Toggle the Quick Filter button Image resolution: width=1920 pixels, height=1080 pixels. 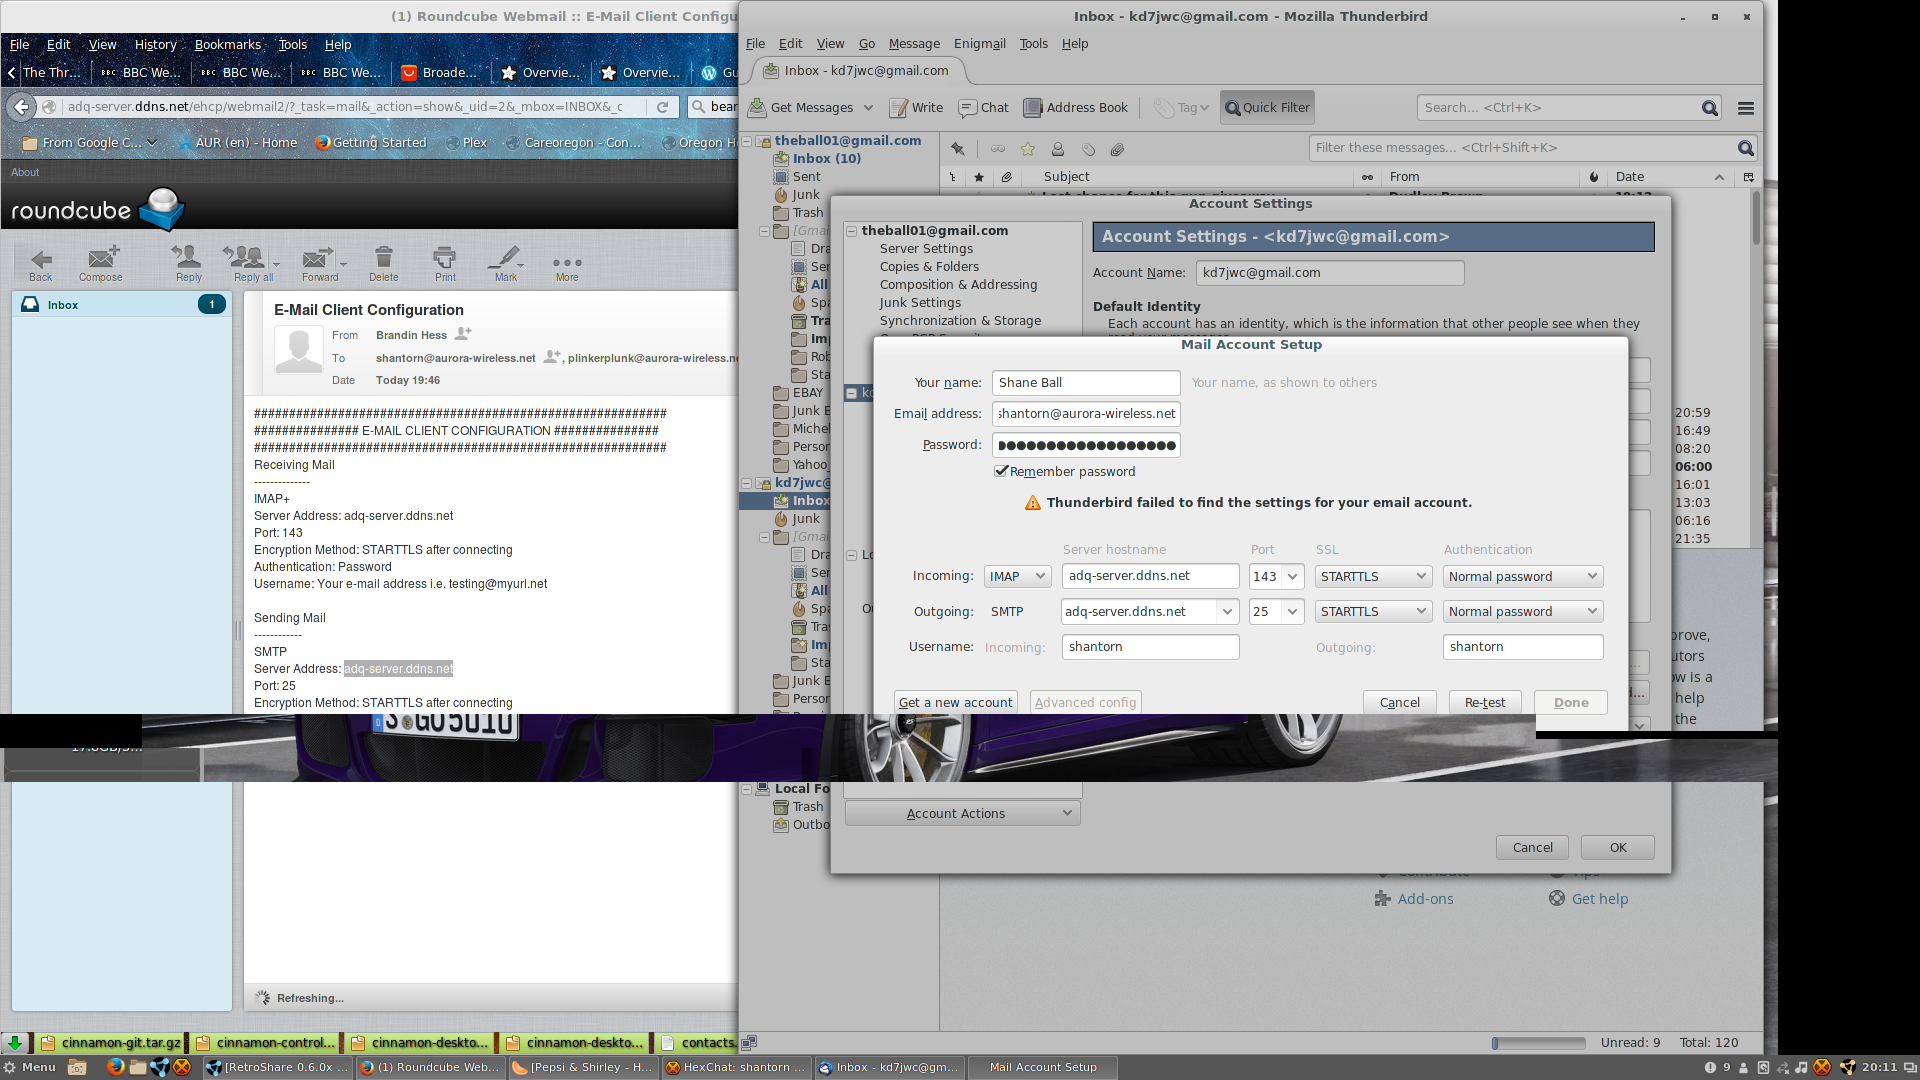[x=1267, y=108]
